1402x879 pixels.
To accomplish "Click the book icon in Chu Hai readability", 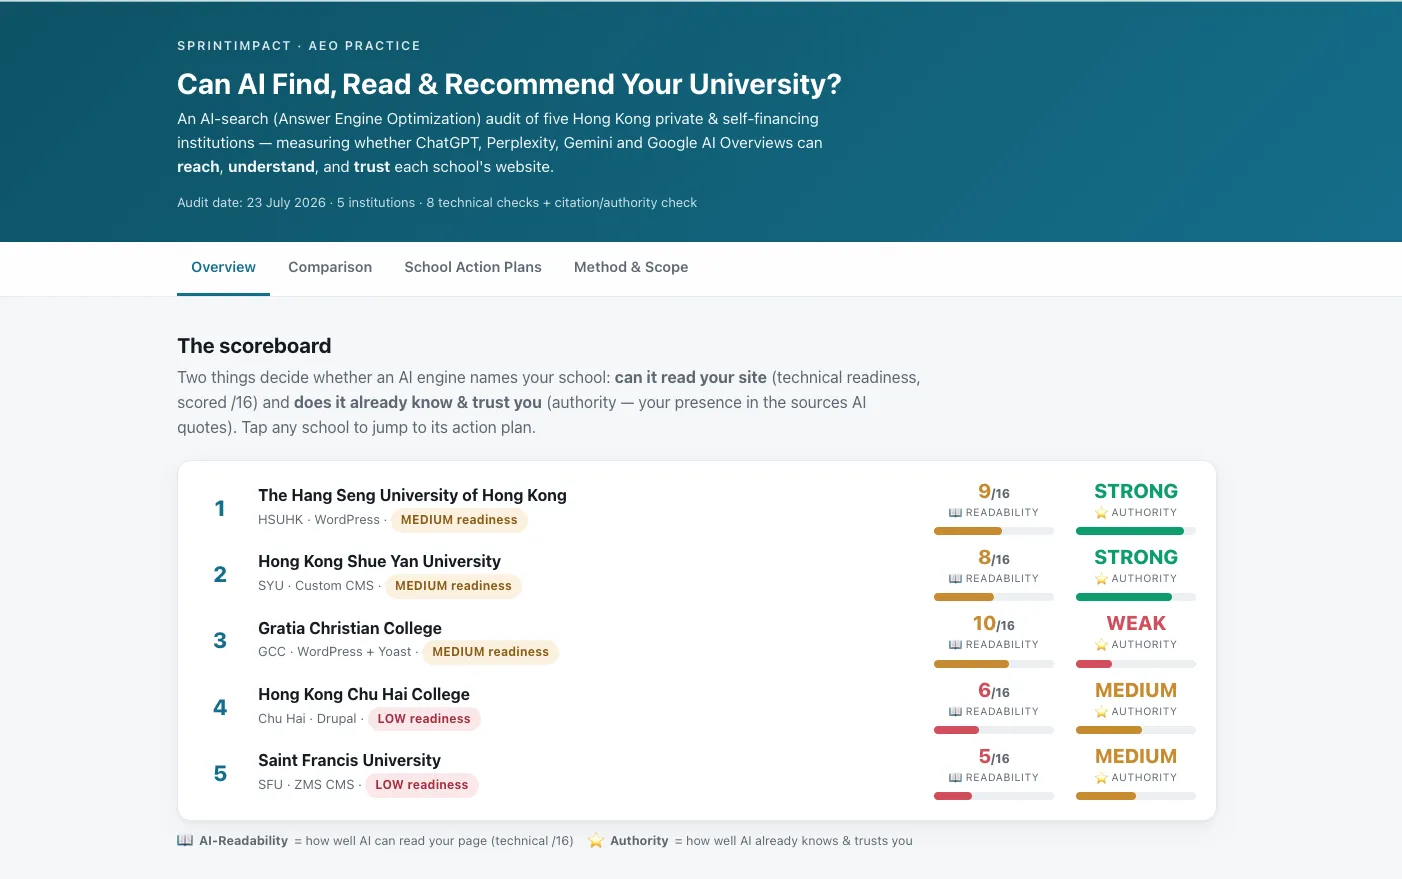I will [955, 712].
